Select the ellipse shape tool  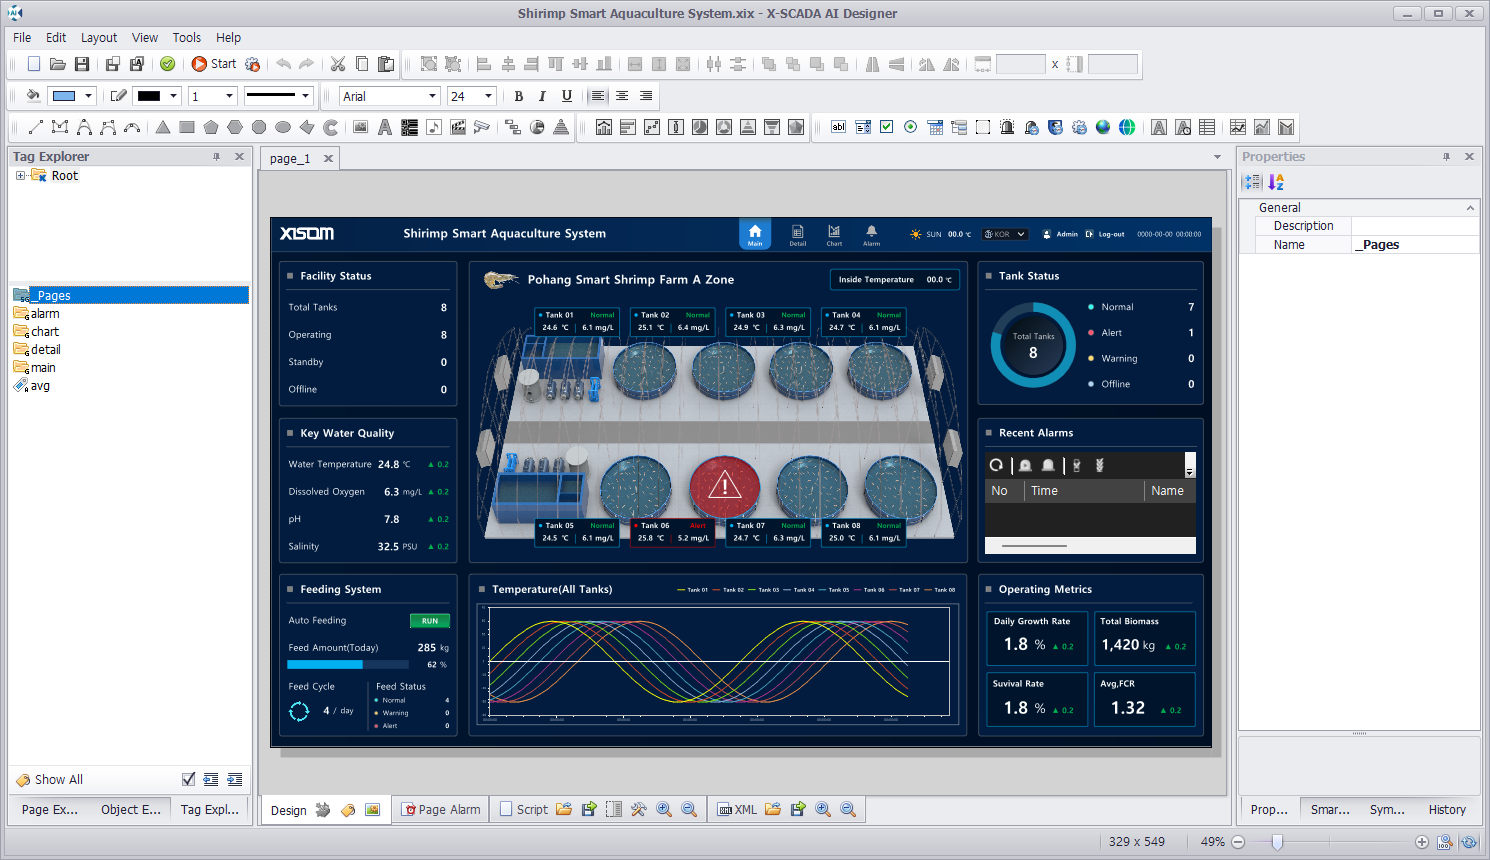click(x=283, y=127)
